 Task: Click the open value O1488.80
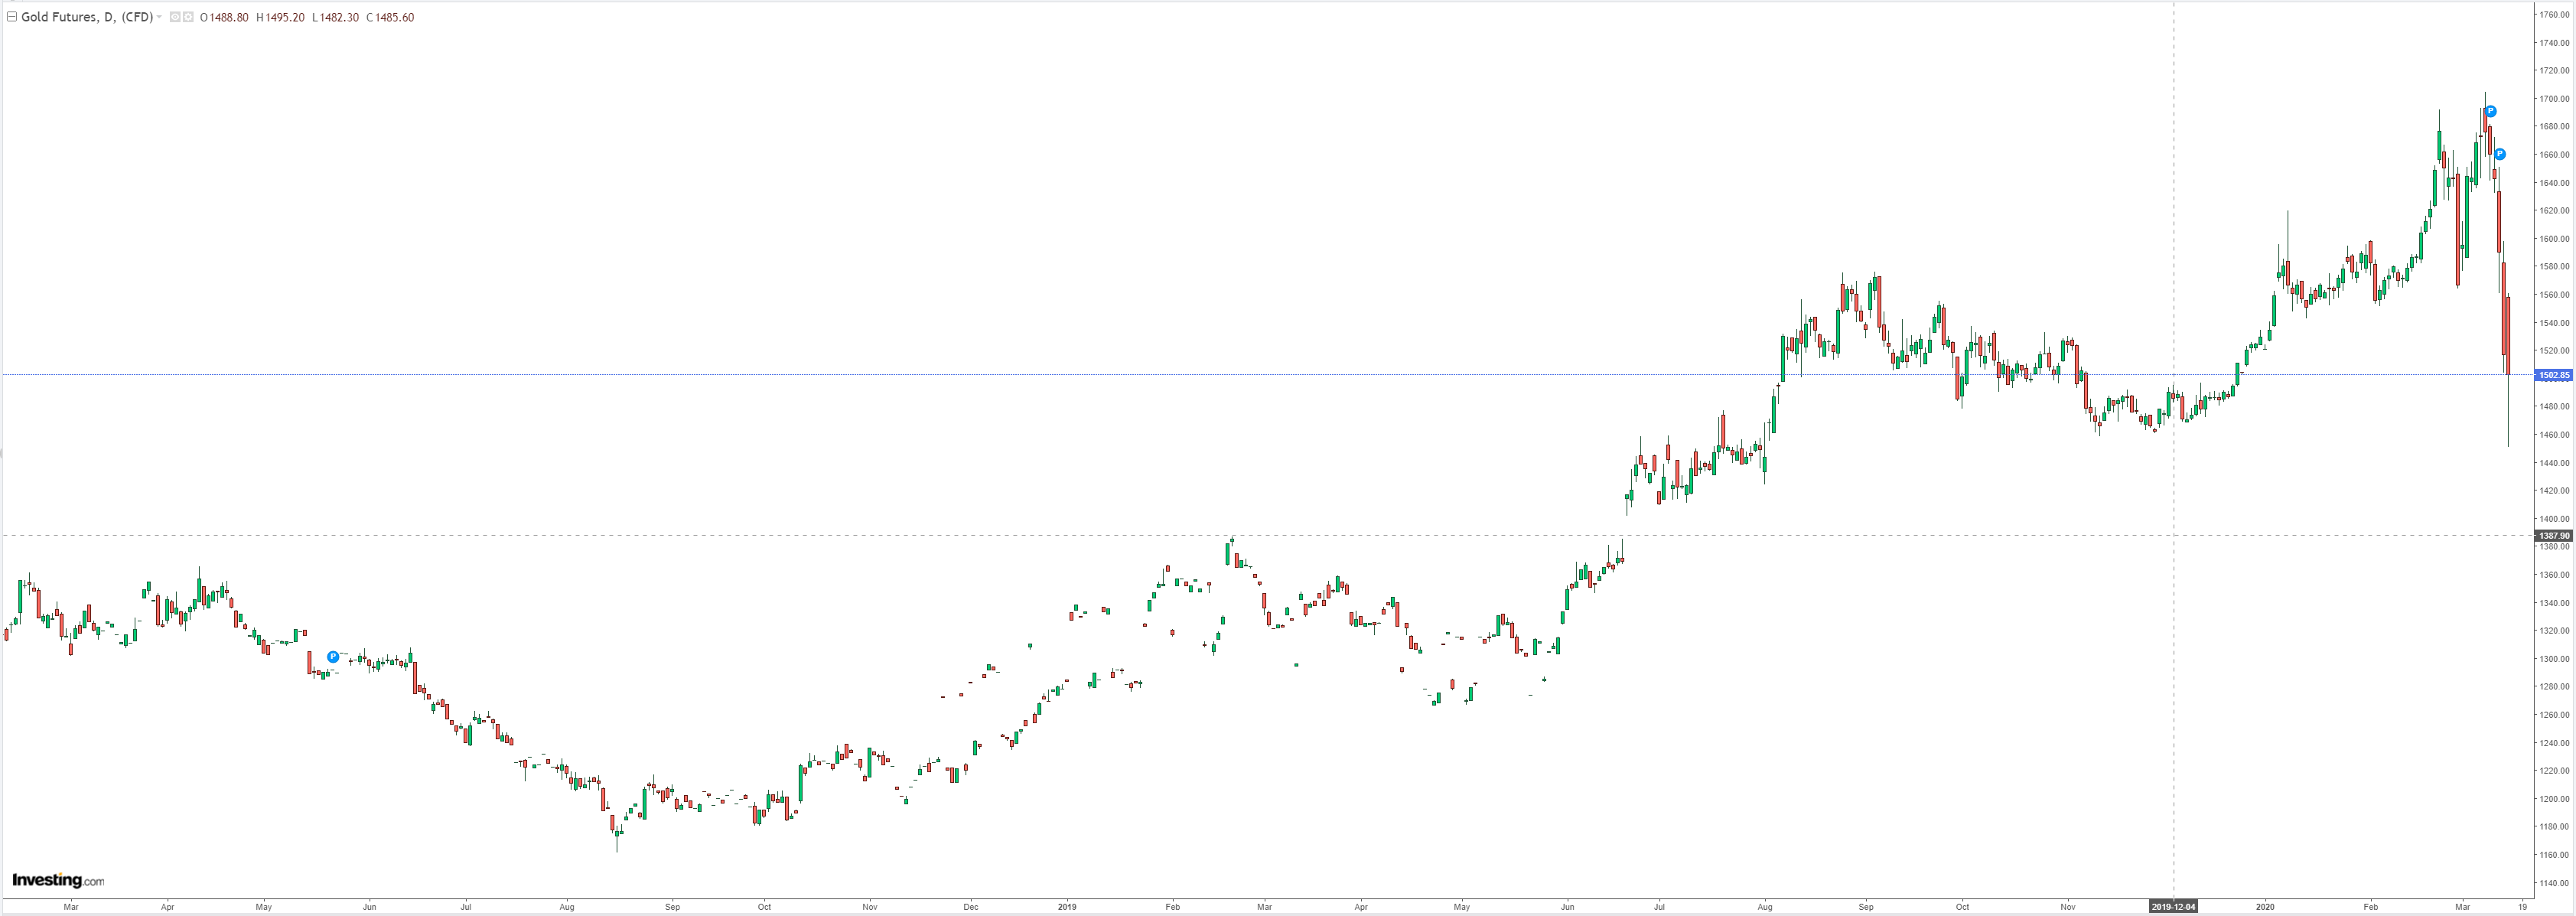pyautogui.click(x=224, y=17)
